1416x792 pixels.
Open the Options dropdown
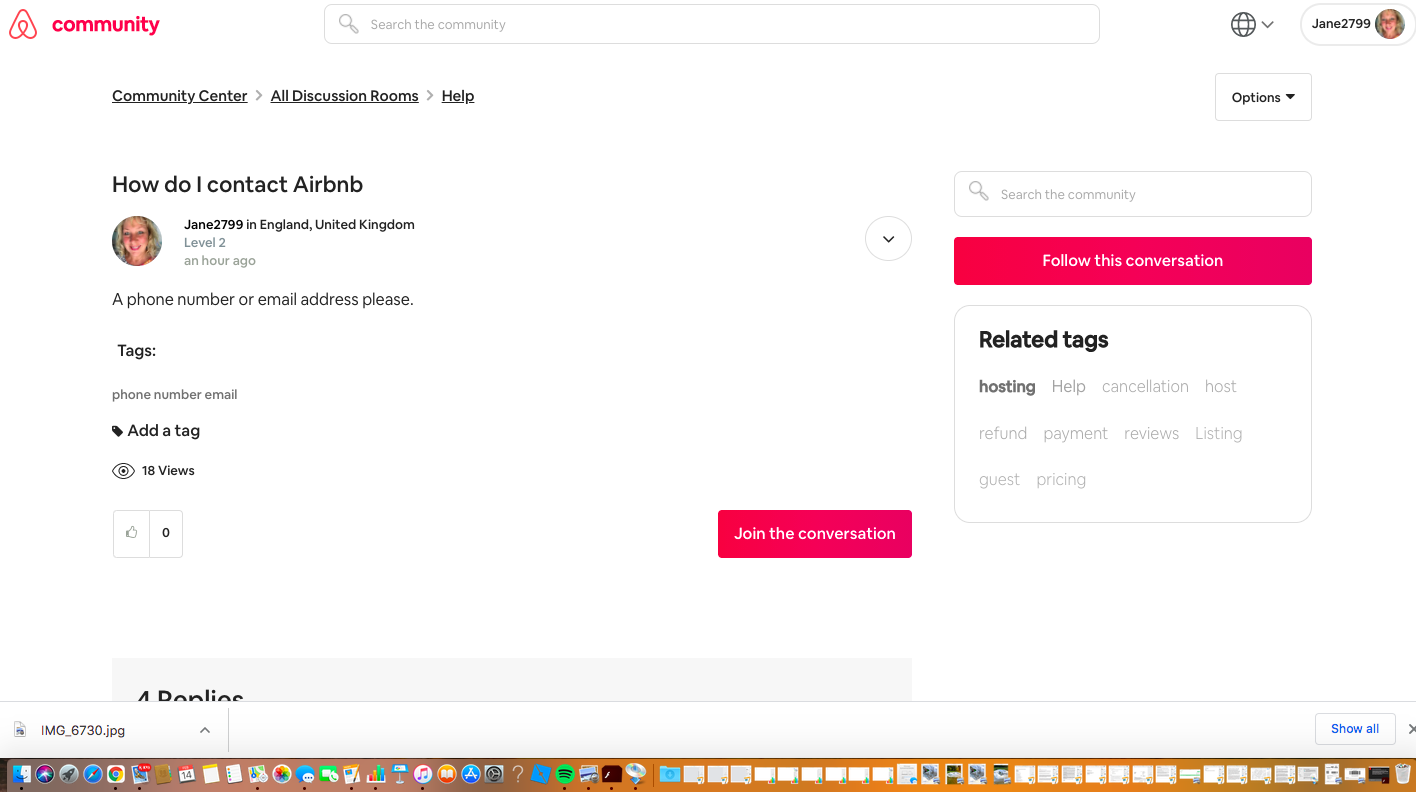tap(1262, 96)
